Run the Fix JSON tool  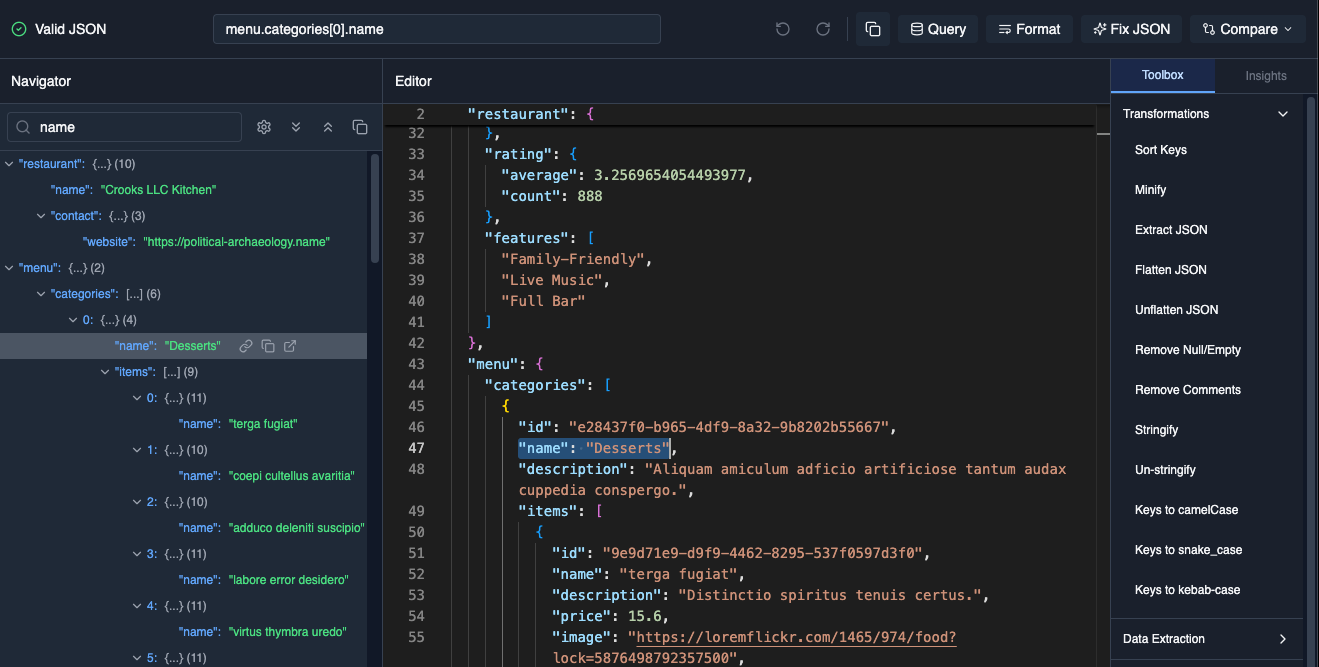1131,29
